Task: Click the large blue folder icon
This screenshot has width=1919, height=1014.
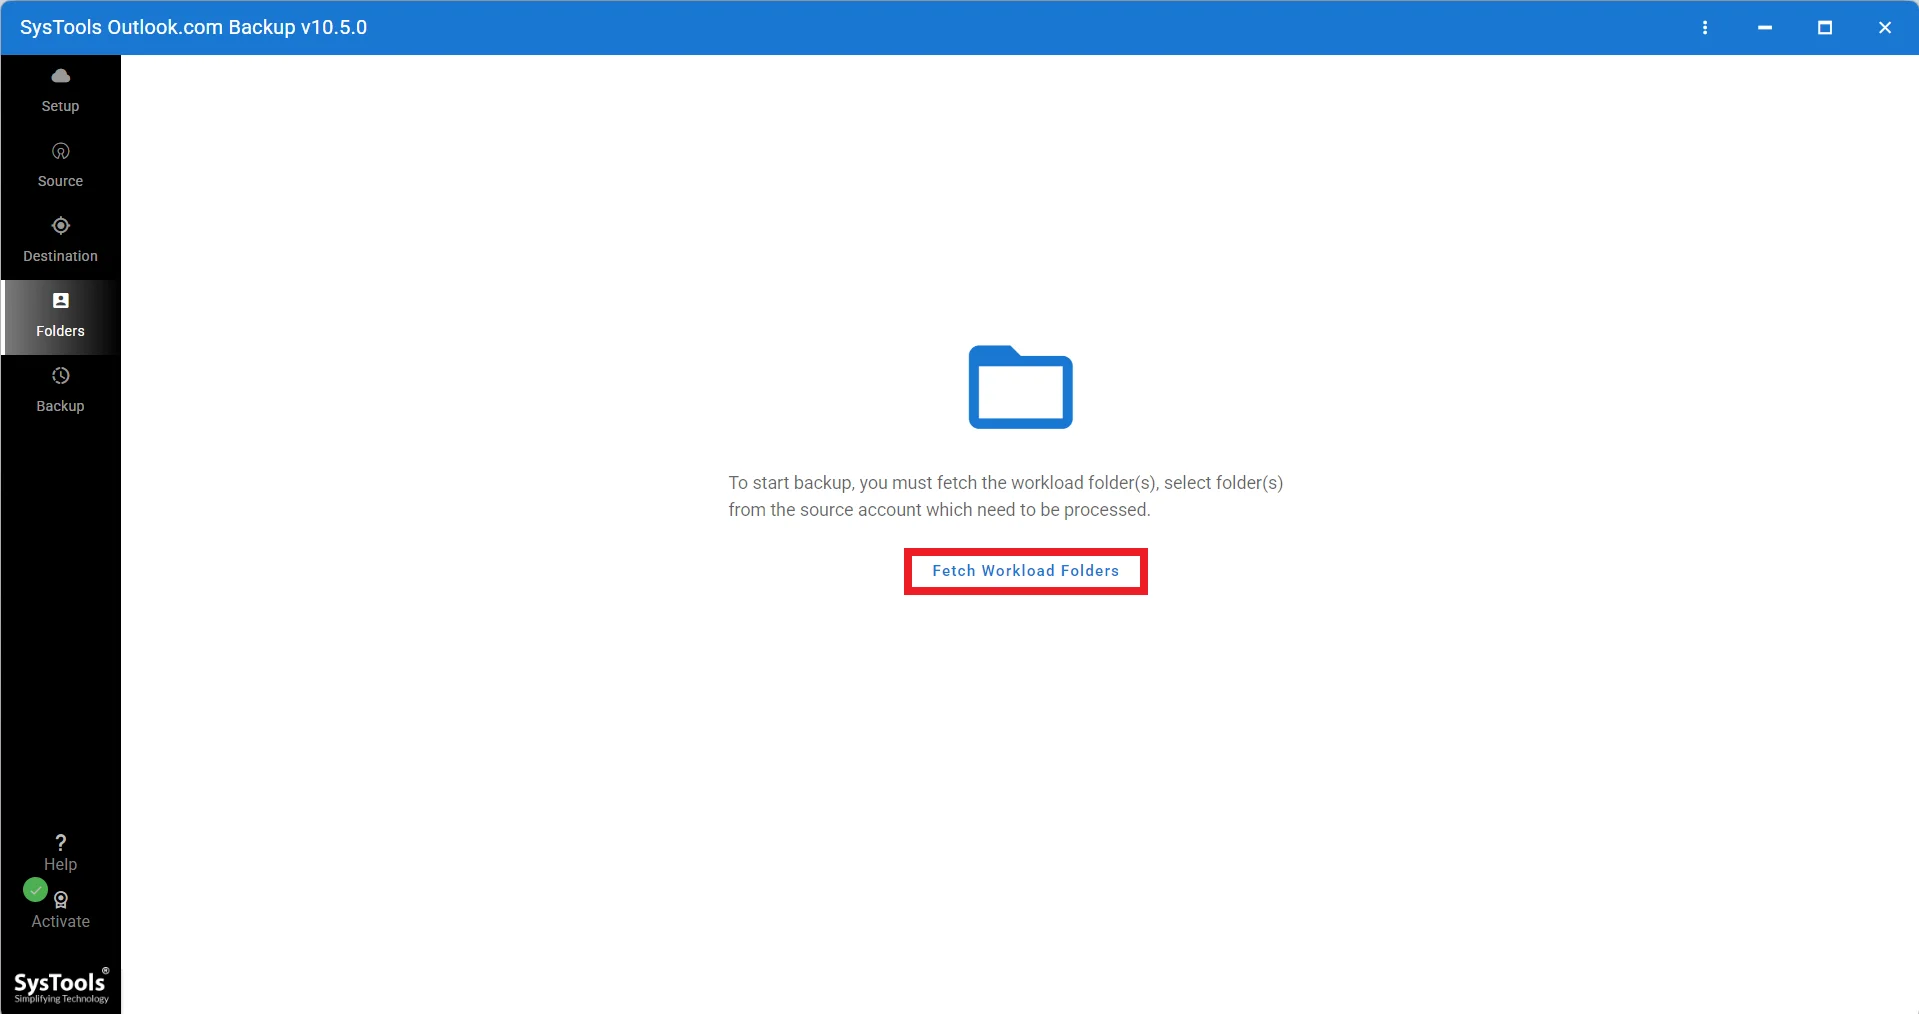Action: tap(1020, 387)
